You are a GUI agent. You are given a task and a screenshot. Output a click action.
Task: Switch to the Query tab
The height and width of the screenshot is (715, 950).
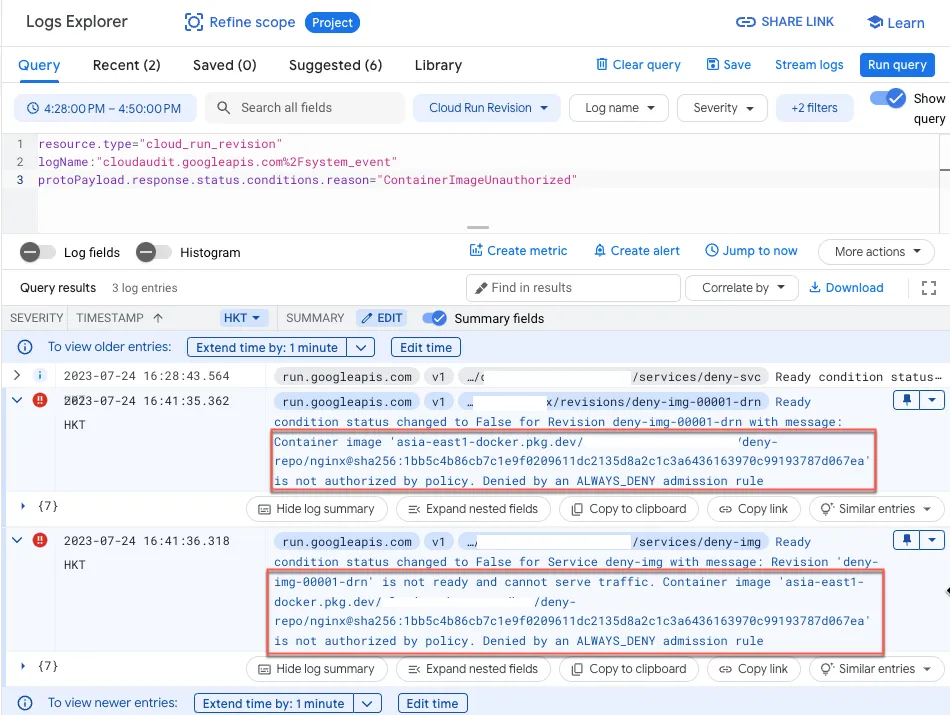tap(39, 65)
